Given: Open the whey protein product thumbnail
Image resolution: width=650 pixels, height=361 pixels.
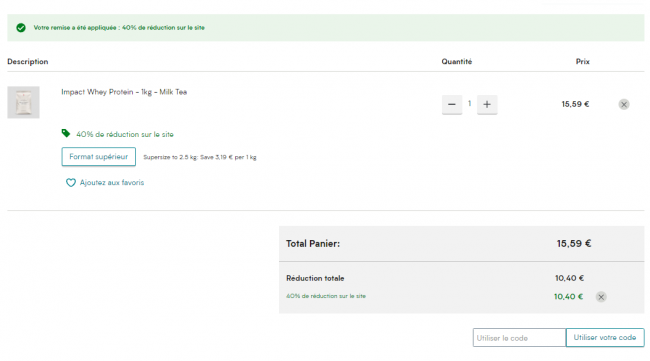Looking at the screenshot, I should (23, 102).
